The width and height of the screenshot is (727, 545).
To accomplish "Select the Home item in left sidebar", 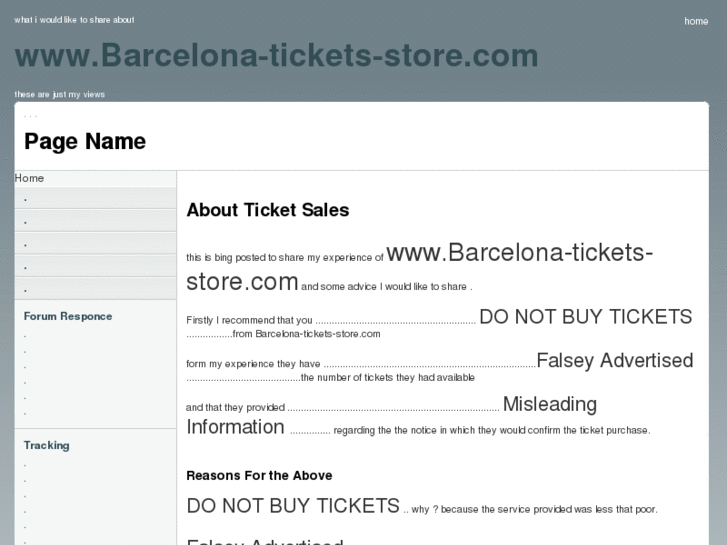I will pos(30,178).
